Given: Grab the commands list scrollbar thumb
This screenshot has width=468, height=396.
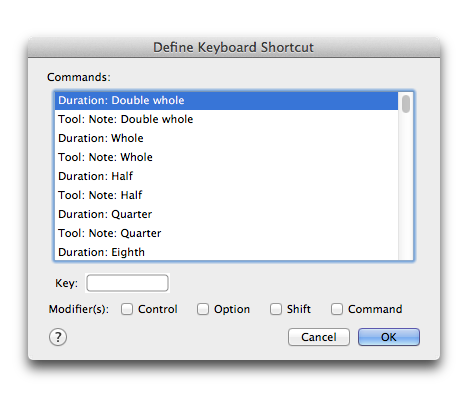Looking at the screenshot, I should coord(406,104).
